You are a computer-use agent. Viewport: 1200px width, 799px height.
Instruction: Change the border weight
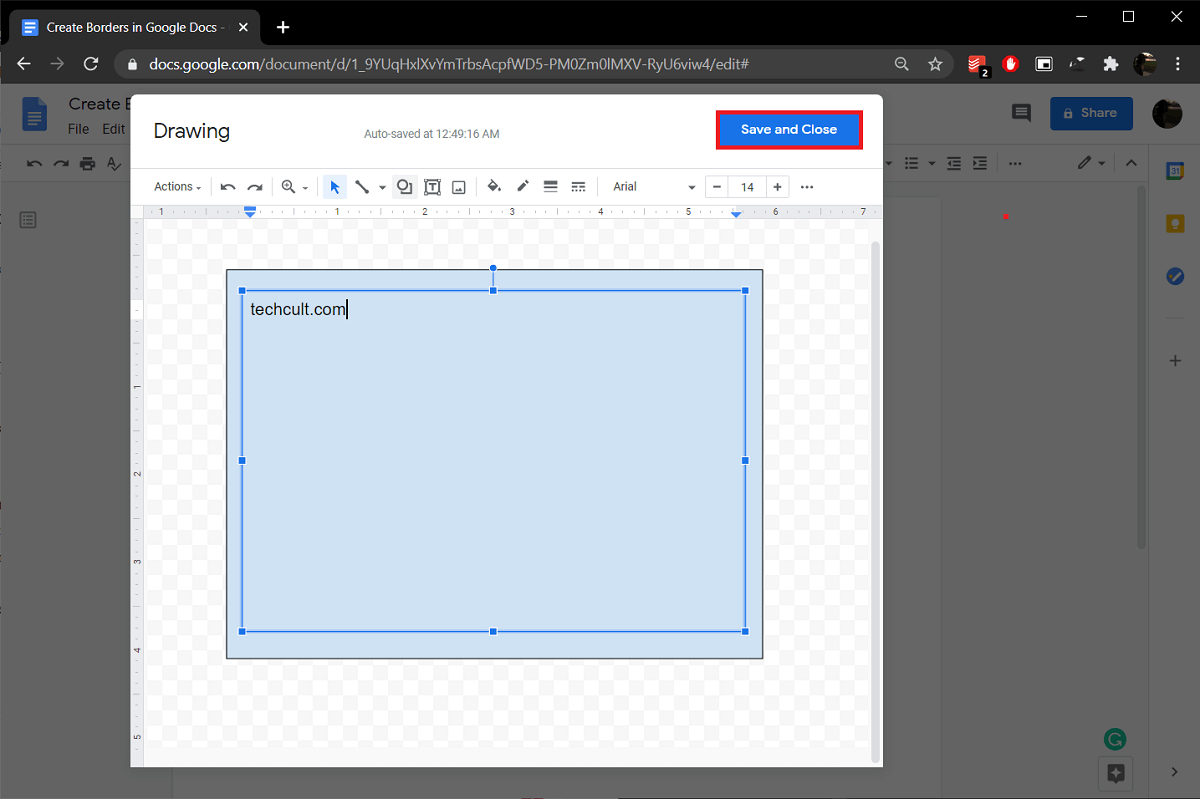(550, 187)
